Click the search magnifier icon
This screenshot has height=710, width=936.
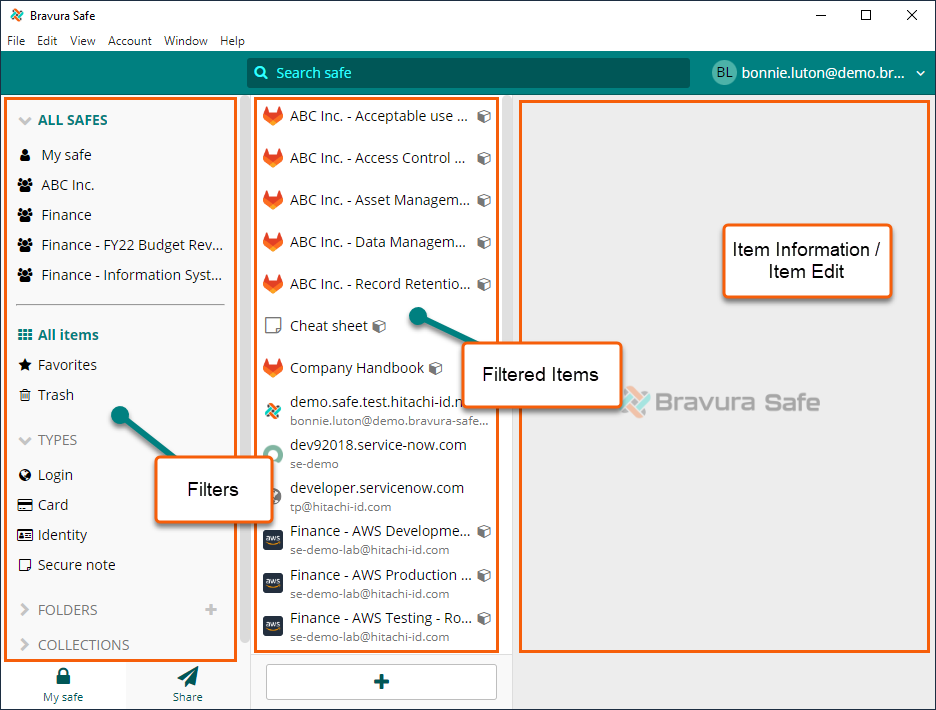click(261, 73)
